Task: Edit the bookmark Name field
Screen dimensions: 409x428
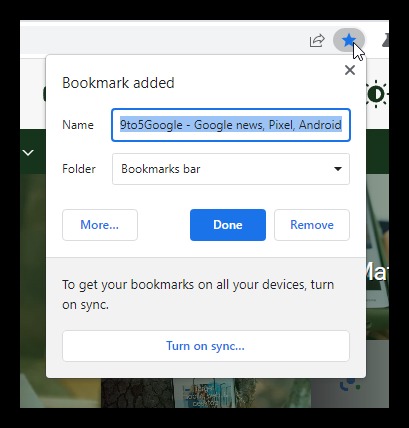Action: (x=231, y=125)
